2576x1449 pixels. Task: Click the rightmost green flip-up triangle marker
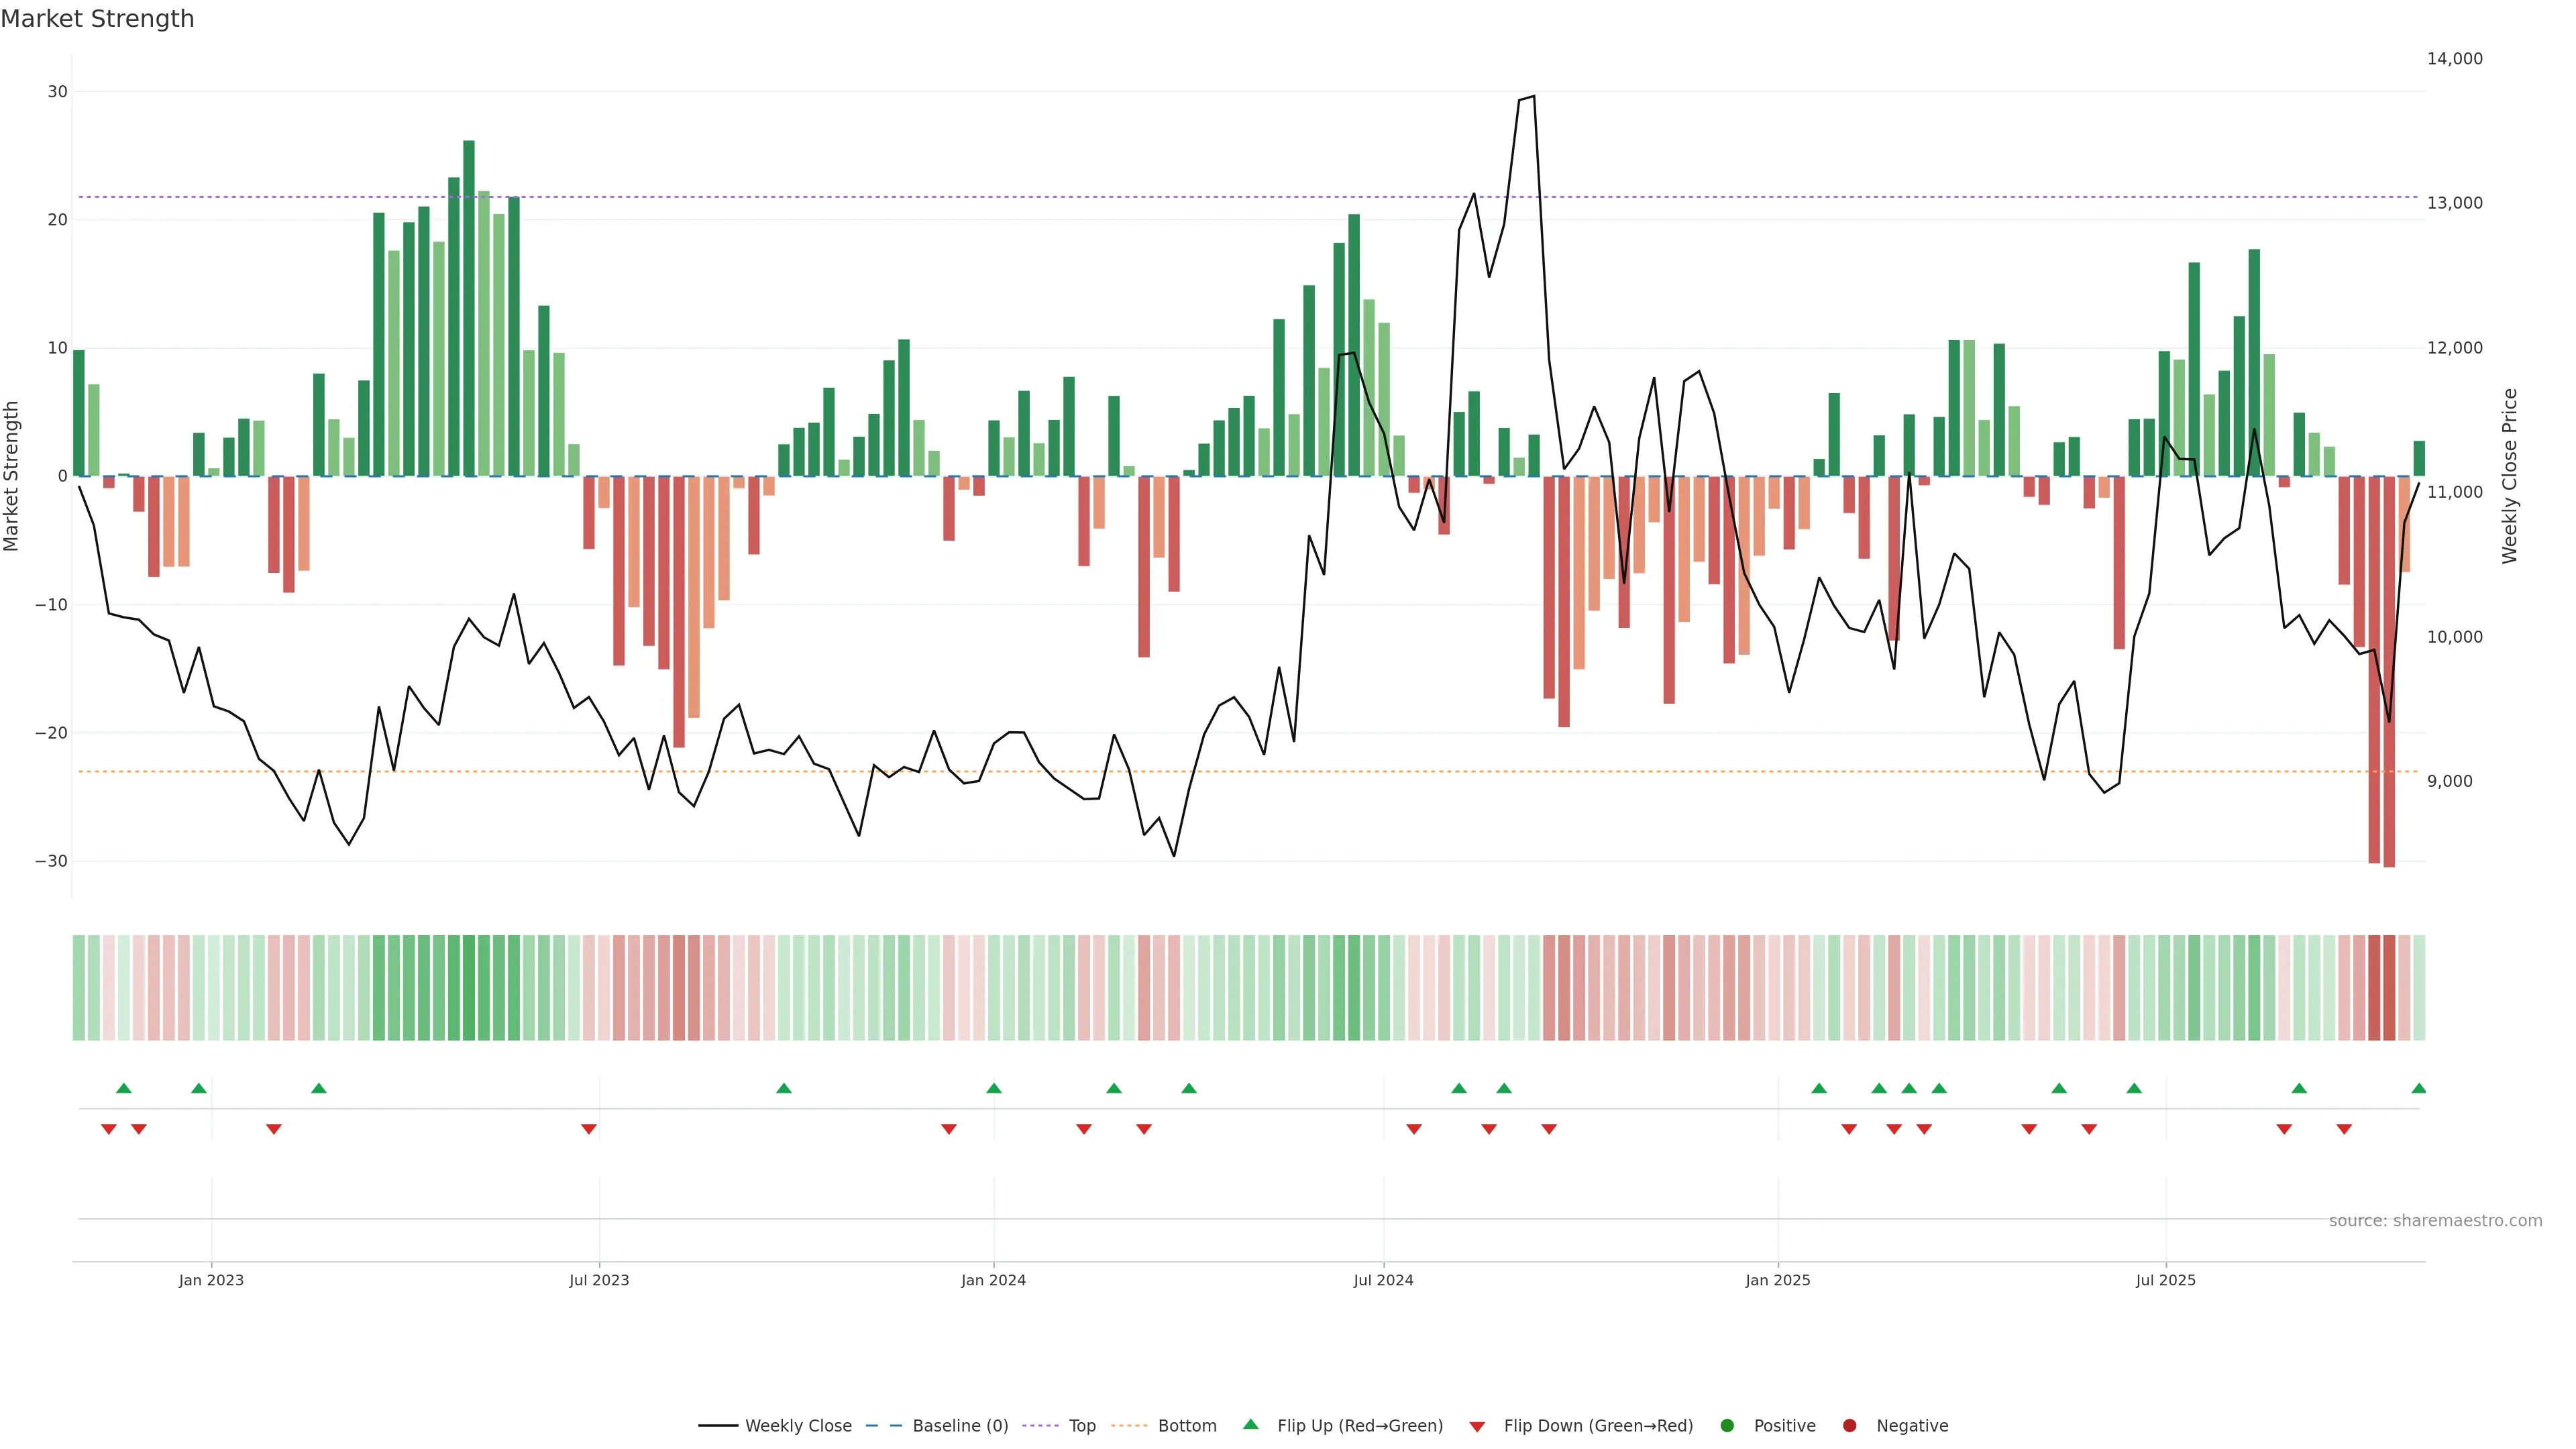click(2418, 1088)
